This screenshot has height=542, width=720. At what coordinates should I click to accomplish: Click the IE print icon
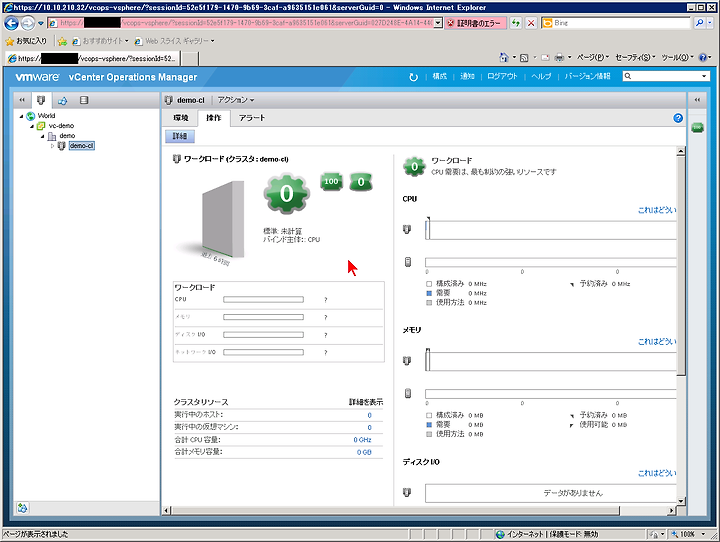(559, 57)
